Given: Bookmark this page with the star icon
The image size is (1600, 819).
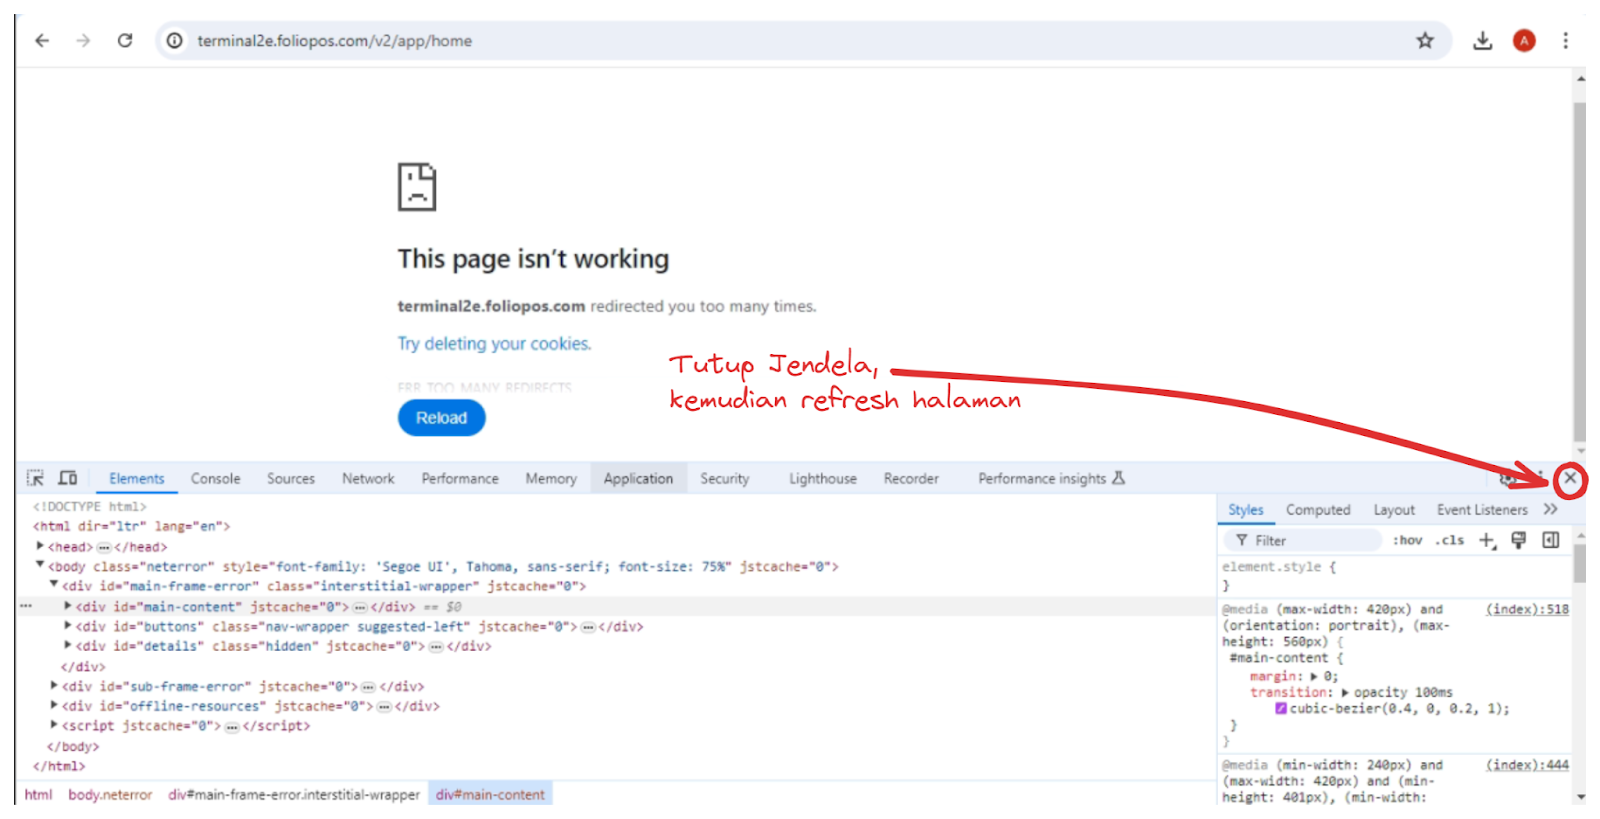Looking at the screenshot, I should click(1425, 41).
